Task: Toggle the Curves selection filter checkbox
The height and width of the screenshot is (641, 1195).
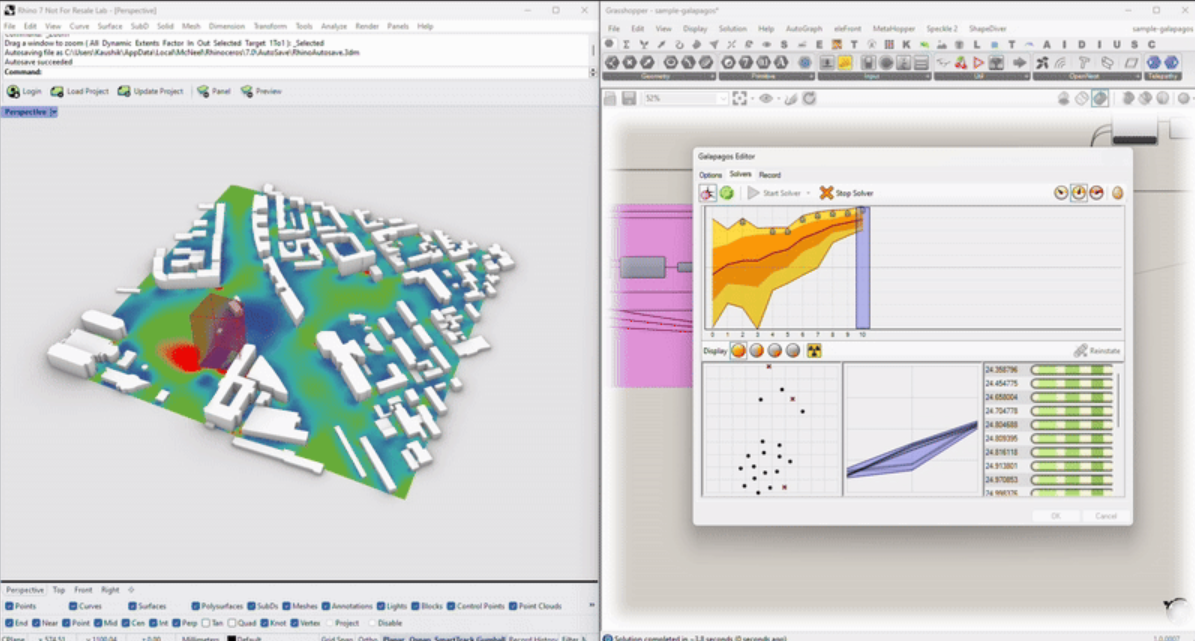Action: [73, 606]
